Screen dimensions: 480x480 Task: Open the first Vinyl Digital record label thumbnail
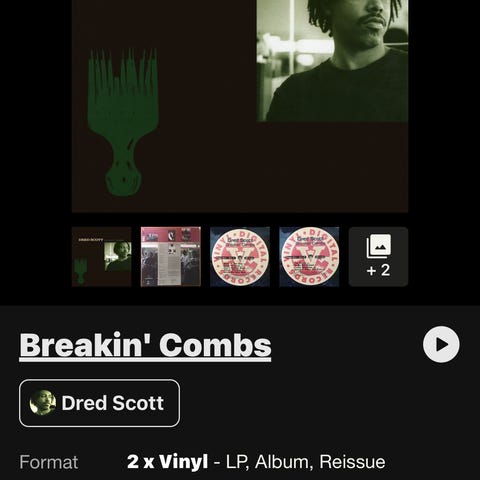240,257
